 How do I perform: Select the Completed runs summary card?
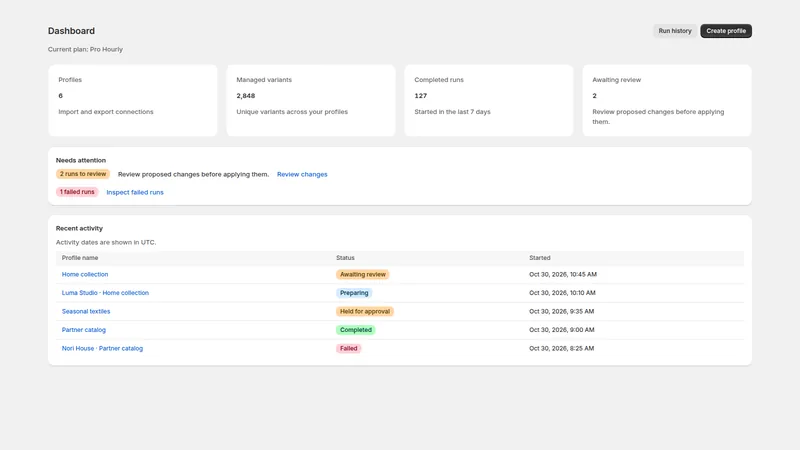click(489, 101)
